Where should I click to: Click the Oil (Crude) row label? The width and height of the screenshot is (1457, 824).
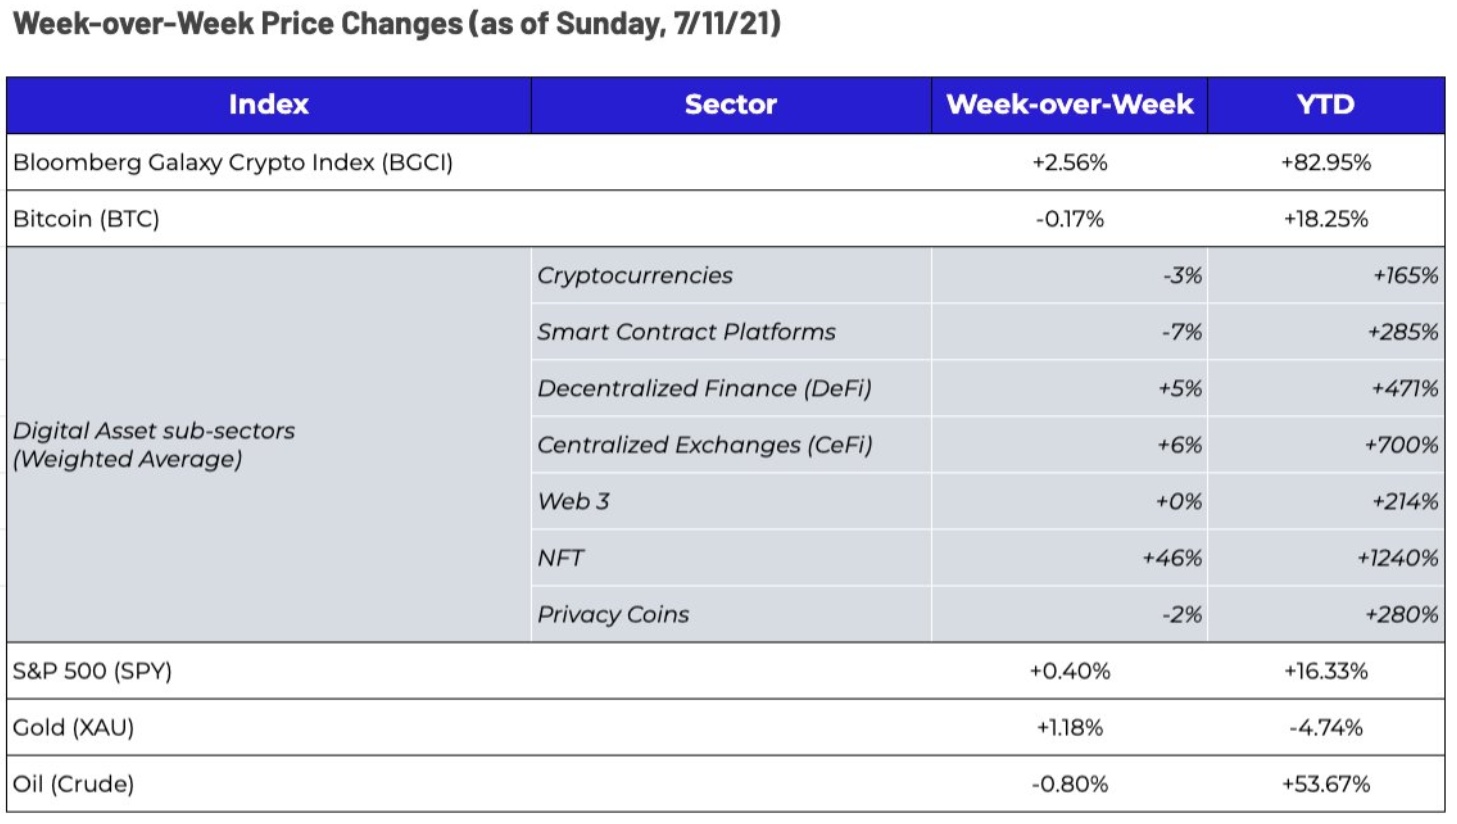point(73,784)
